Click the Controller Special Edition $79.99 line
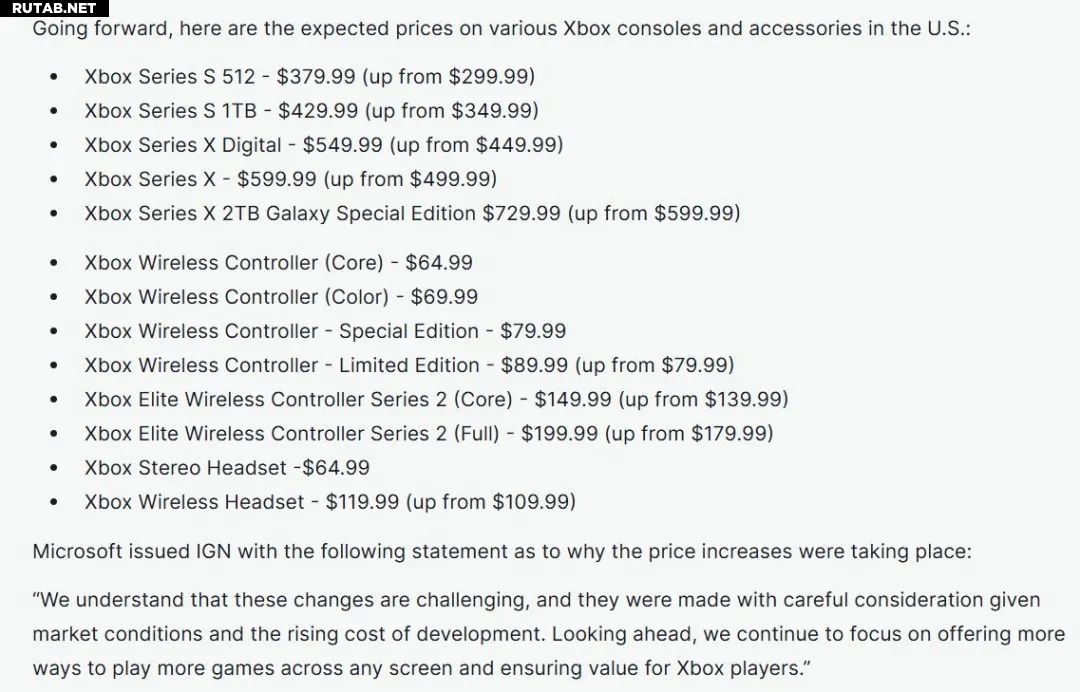 point(325,331)
